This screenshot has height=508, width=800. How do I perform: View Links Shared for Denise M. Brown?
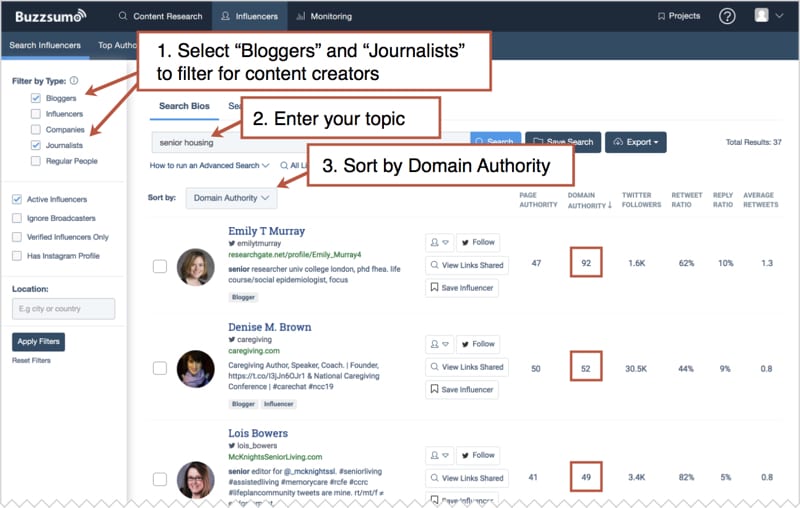tap(467, 367)
